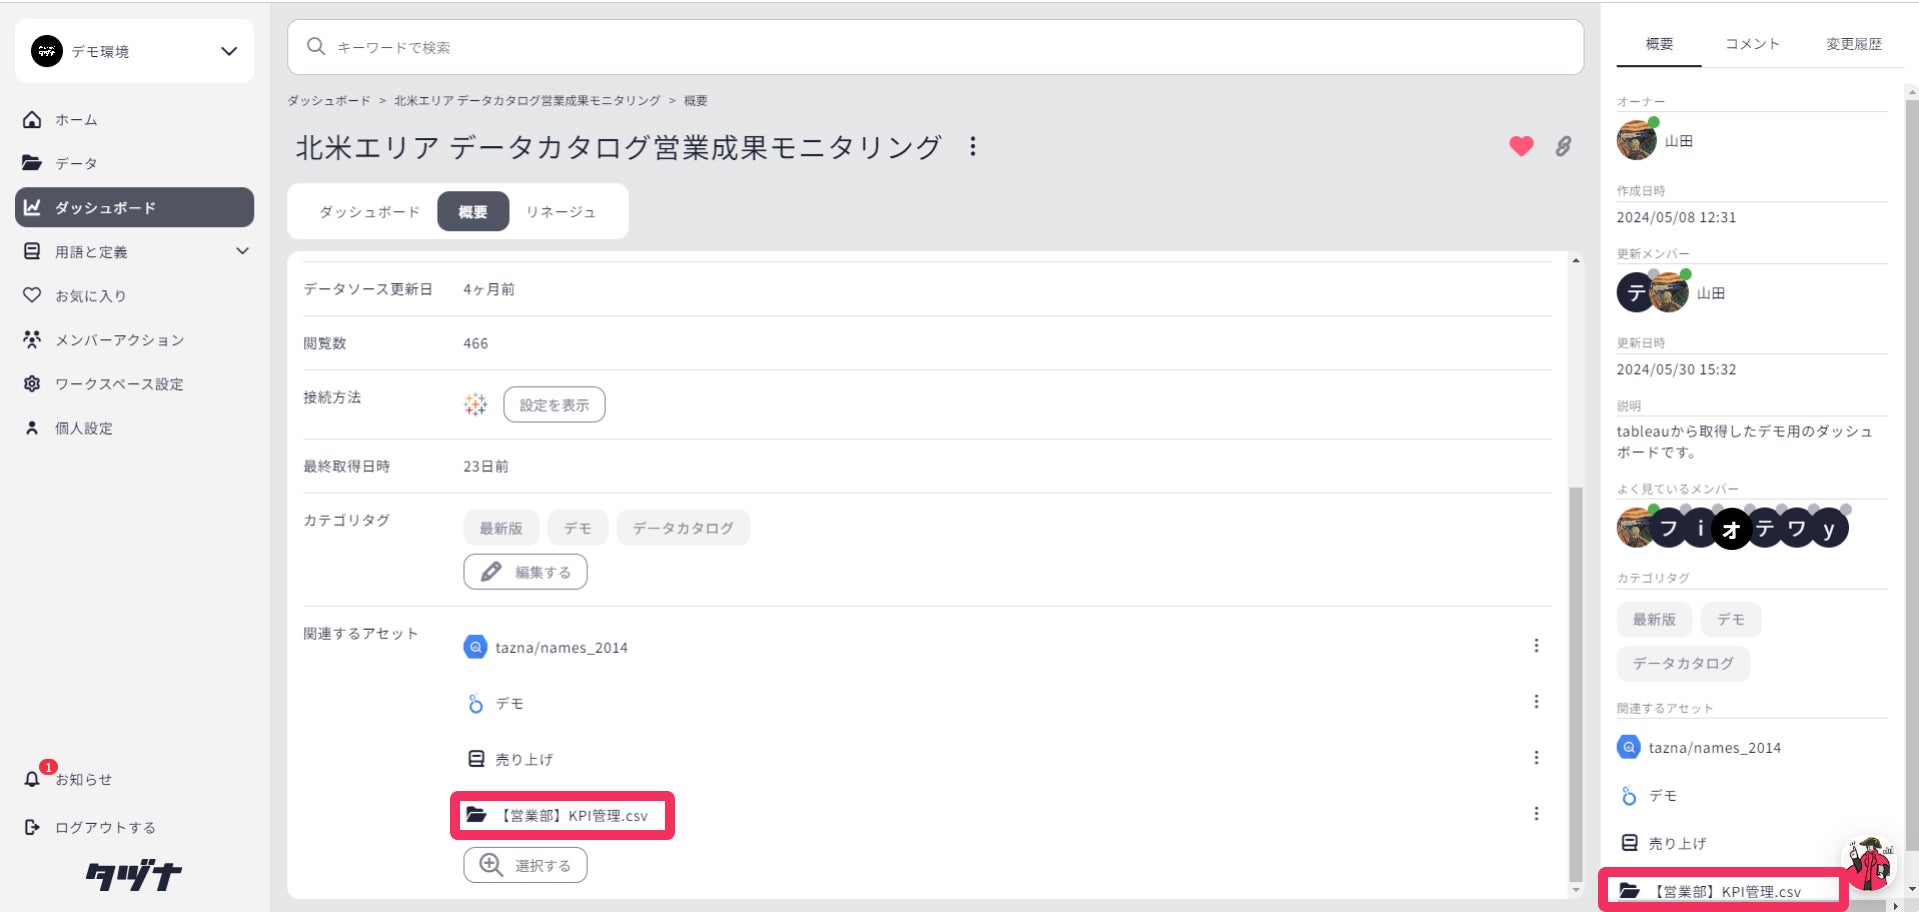The width and height of the screenshot is (1919, 912).
Task: Click the 設定を表示 button
Action: coord(554,405)
